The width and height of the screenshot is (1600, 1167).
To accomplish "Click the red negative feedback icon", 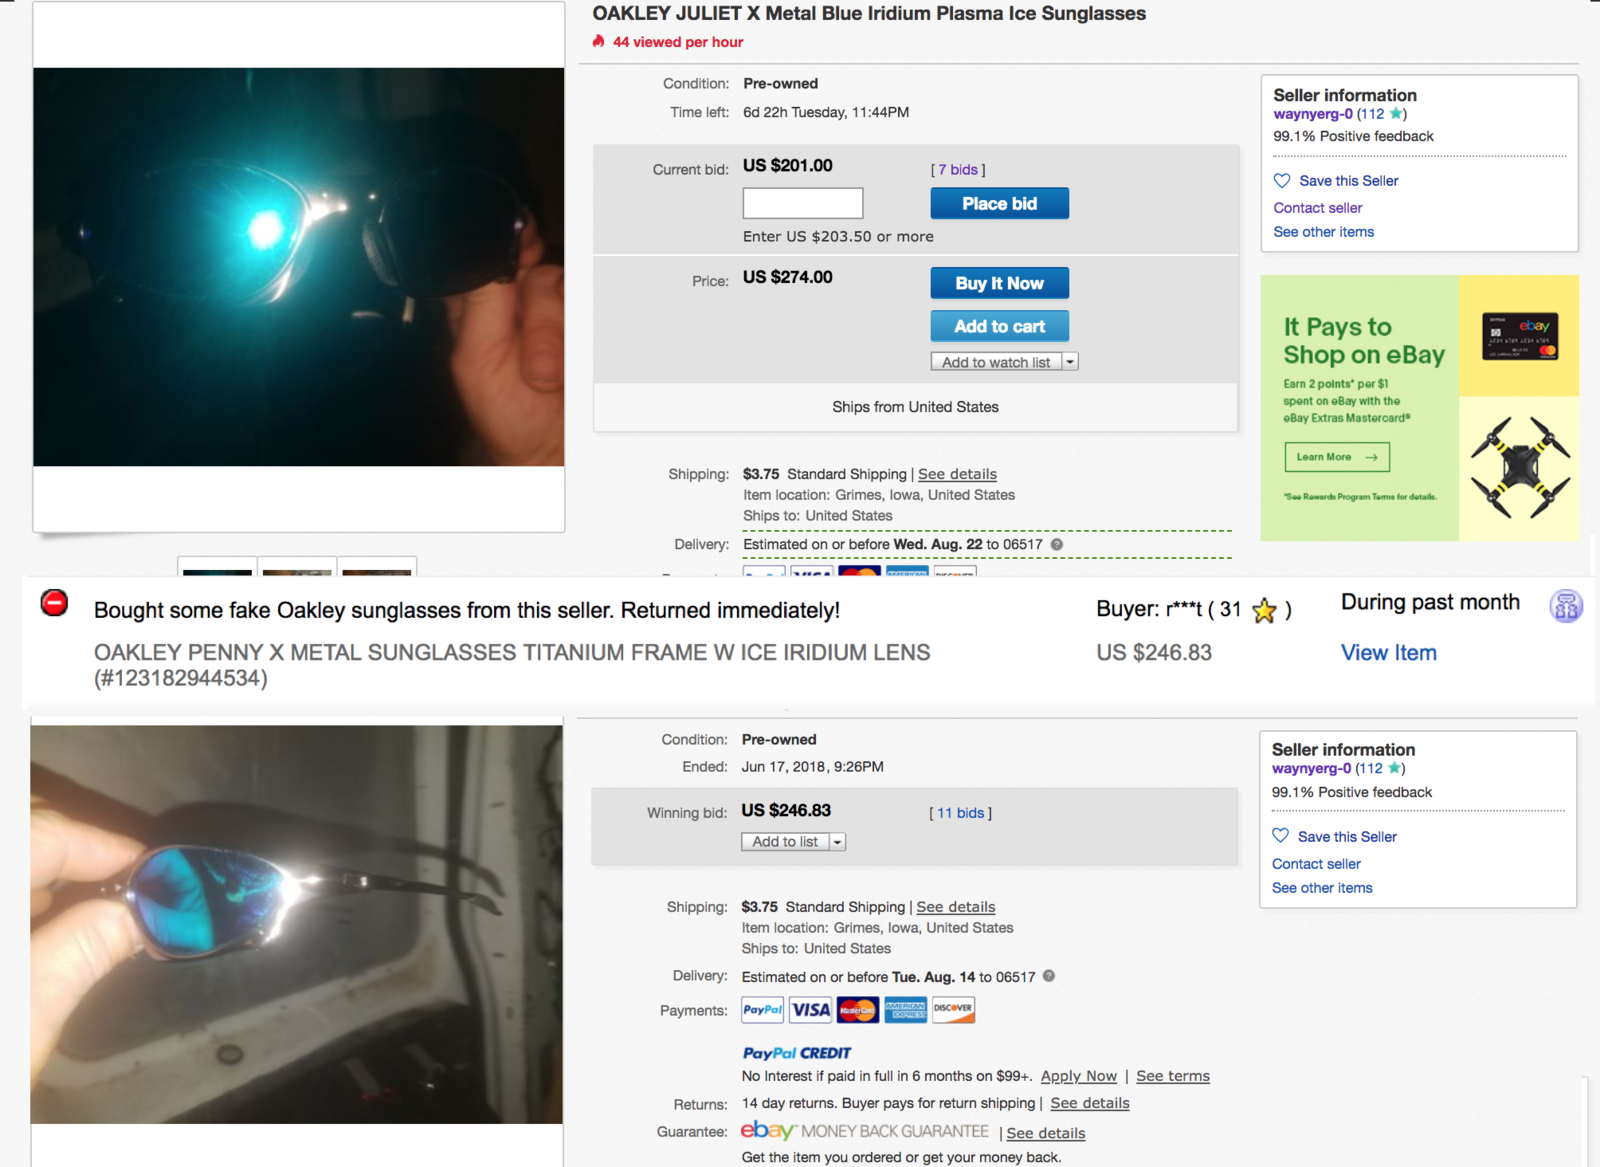I will tap(54, 603).
